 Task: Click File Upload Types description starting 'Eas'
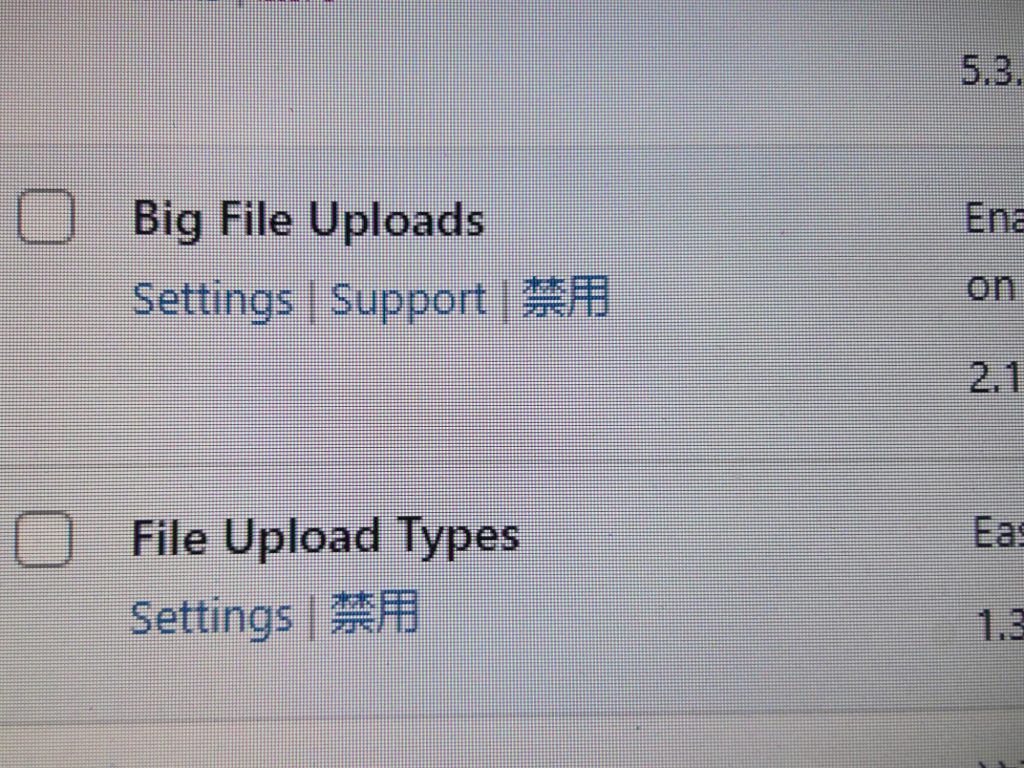(997, 533)
